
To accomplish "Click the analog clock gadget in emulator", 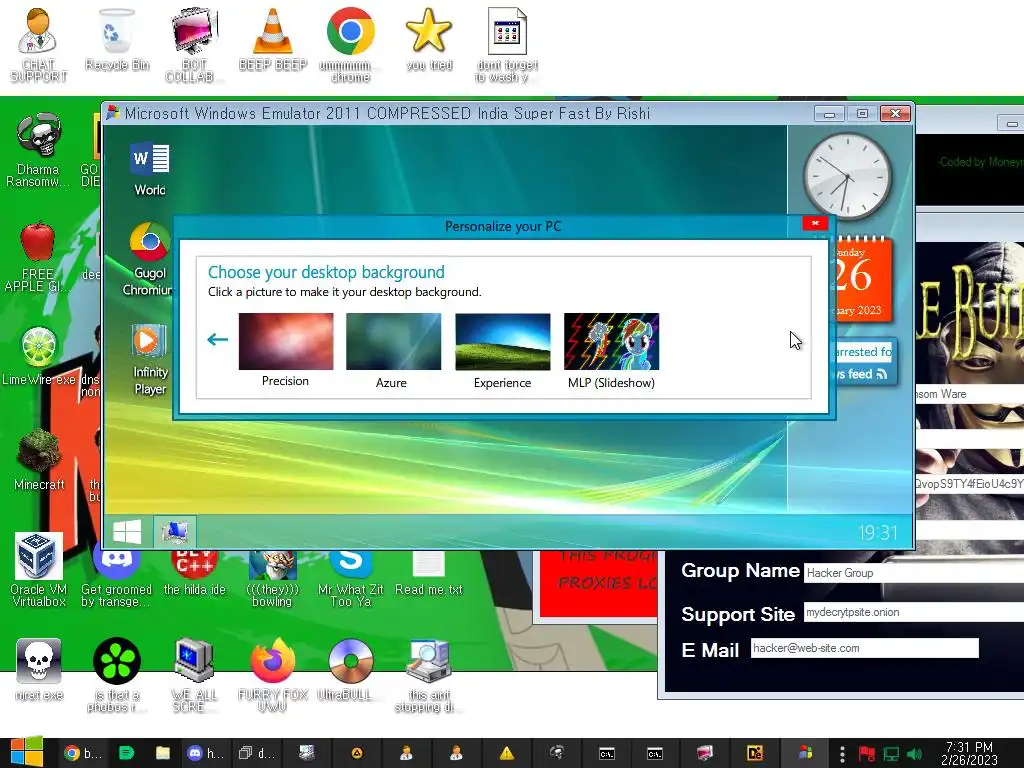I will coord(847,176).
